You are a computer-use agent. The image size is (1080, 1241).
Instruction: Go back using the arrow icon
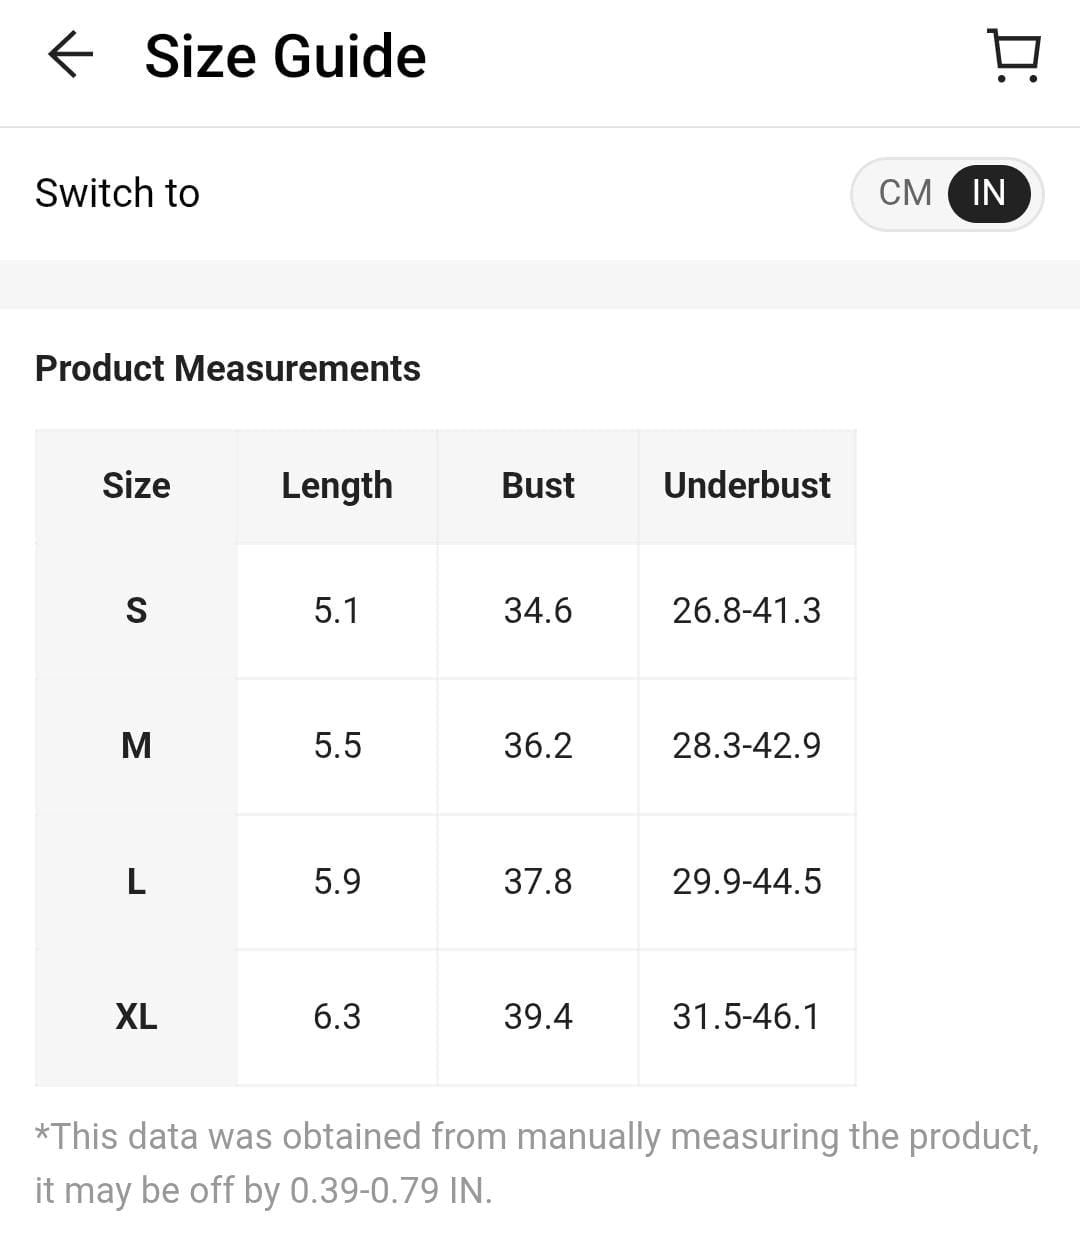70,55
